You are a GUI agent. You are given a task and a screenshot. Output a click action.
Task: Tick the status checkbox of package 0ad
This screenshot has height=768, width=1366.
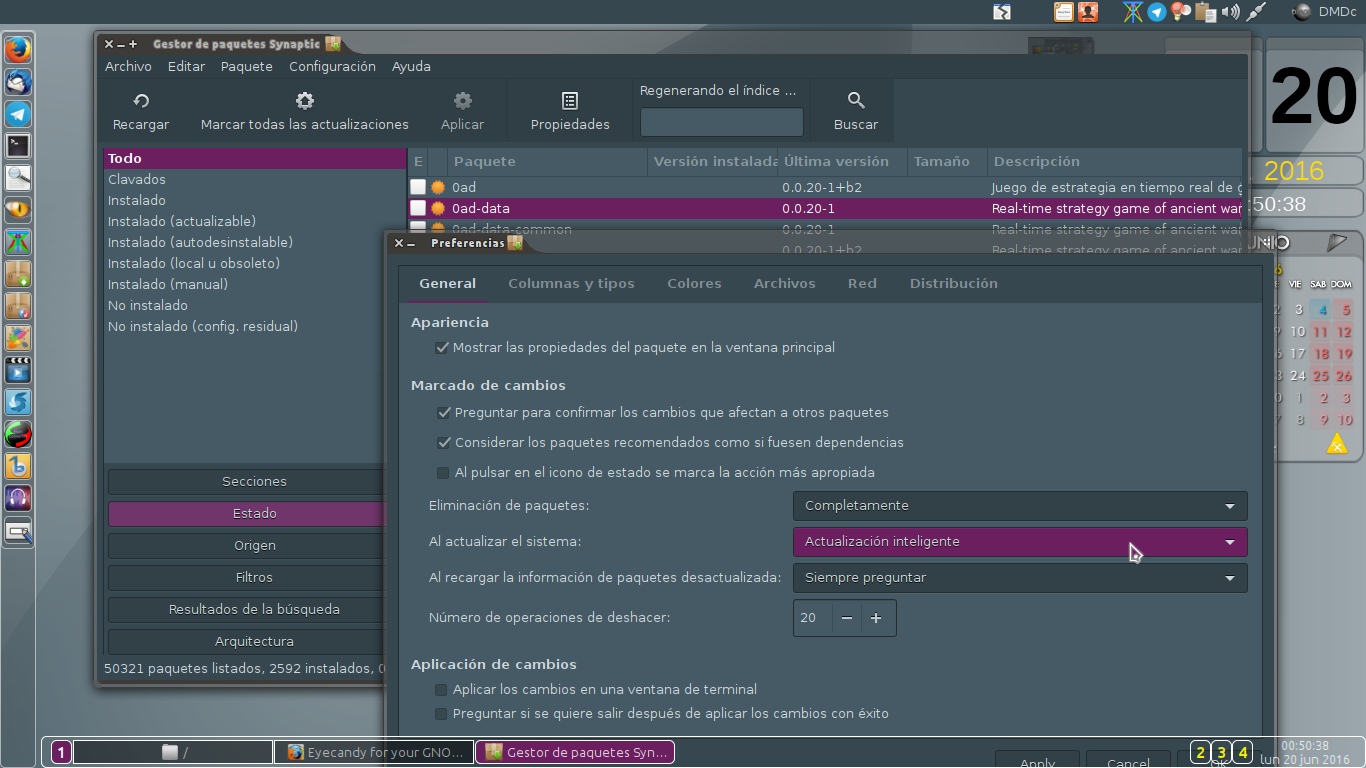[x=418, y=187]
